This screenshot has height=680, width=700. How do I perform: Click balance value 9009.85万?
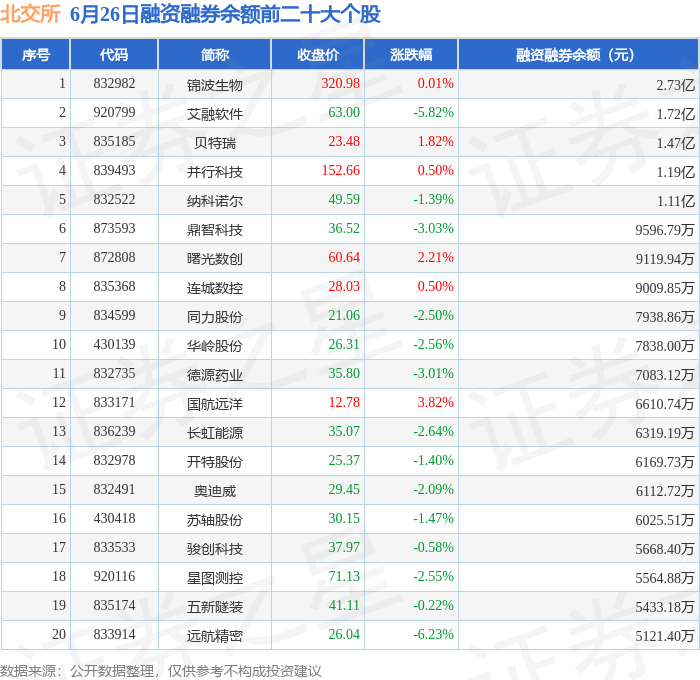click(665, 288)
